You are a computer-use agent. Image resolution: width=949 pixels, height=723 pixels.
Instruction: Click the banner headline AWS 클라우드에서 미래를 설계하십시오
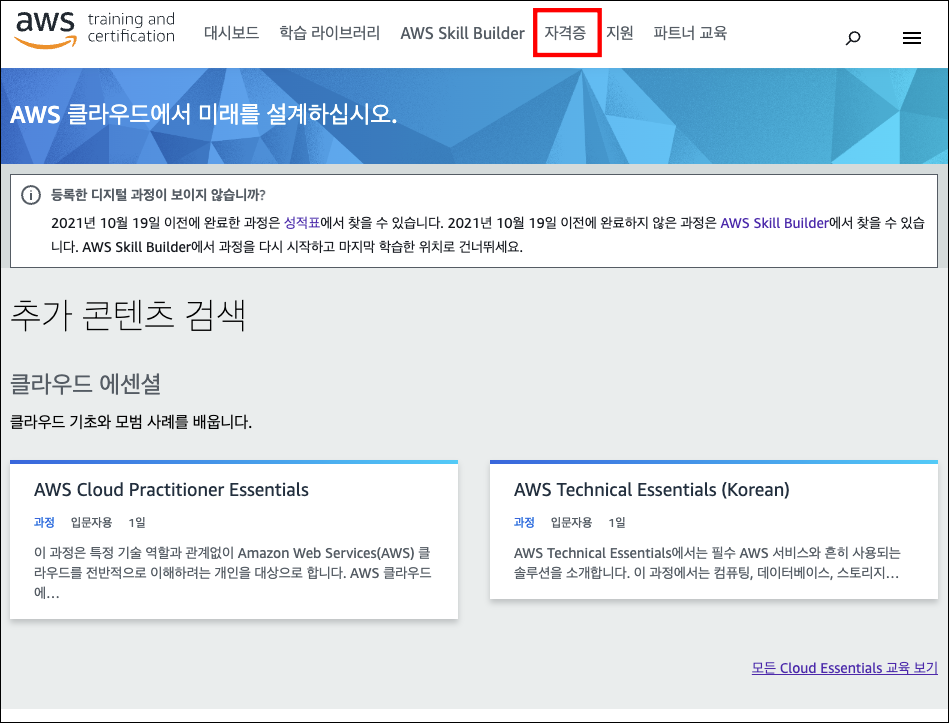pos(203,114)
